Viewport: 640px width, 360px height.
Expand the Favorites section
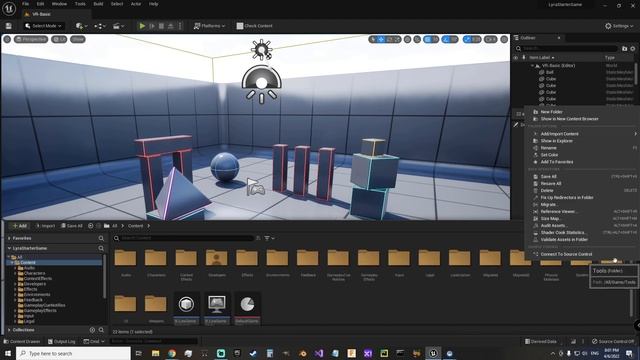pyautogui.click(x=9, y=238)
